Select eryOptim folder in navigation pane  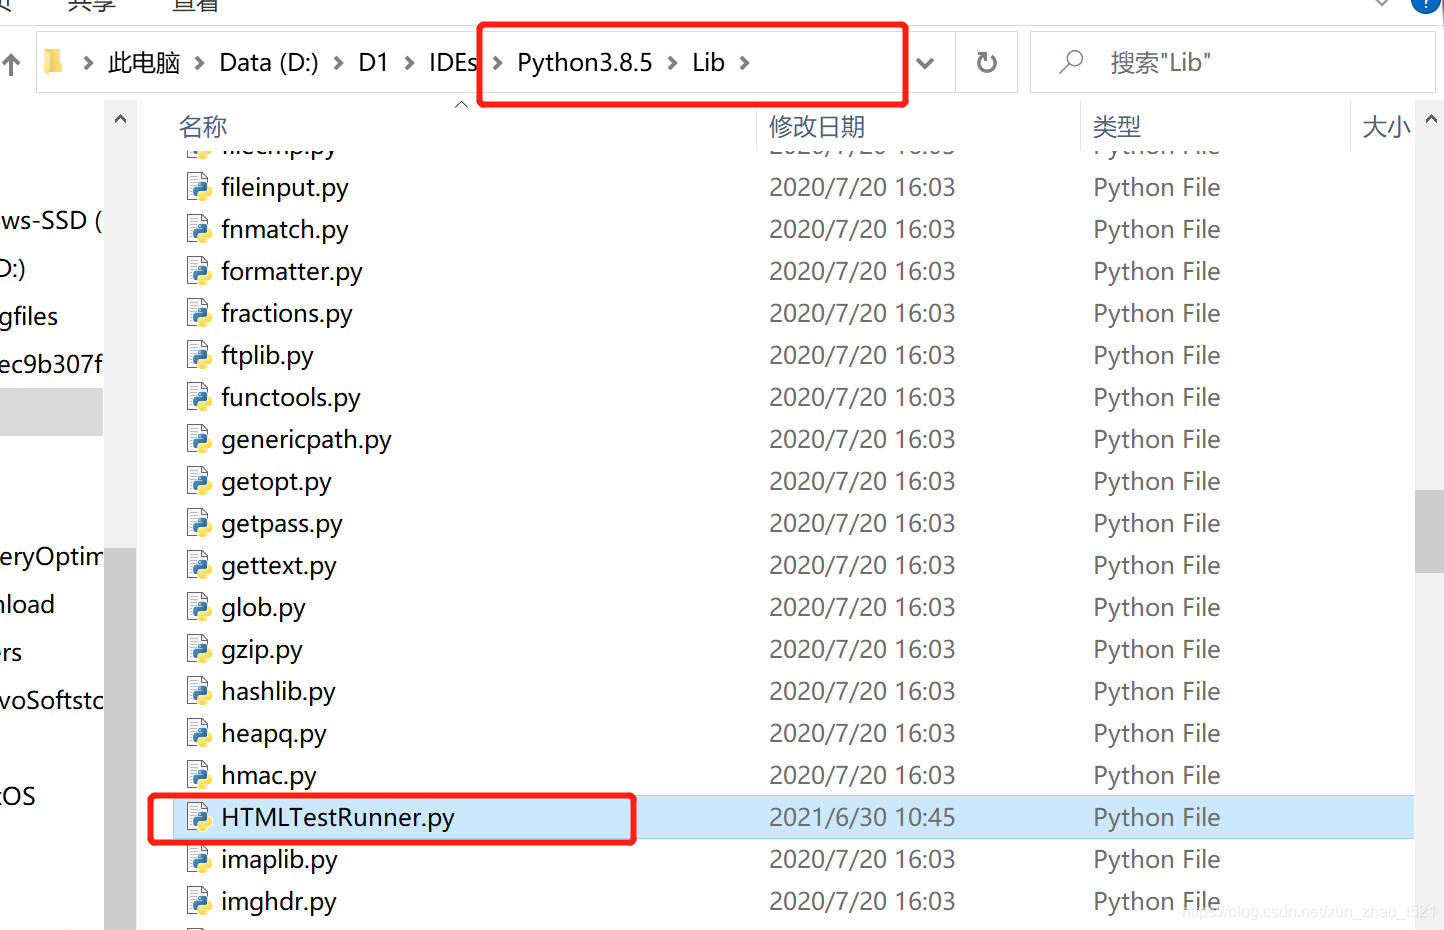[51, 556]
